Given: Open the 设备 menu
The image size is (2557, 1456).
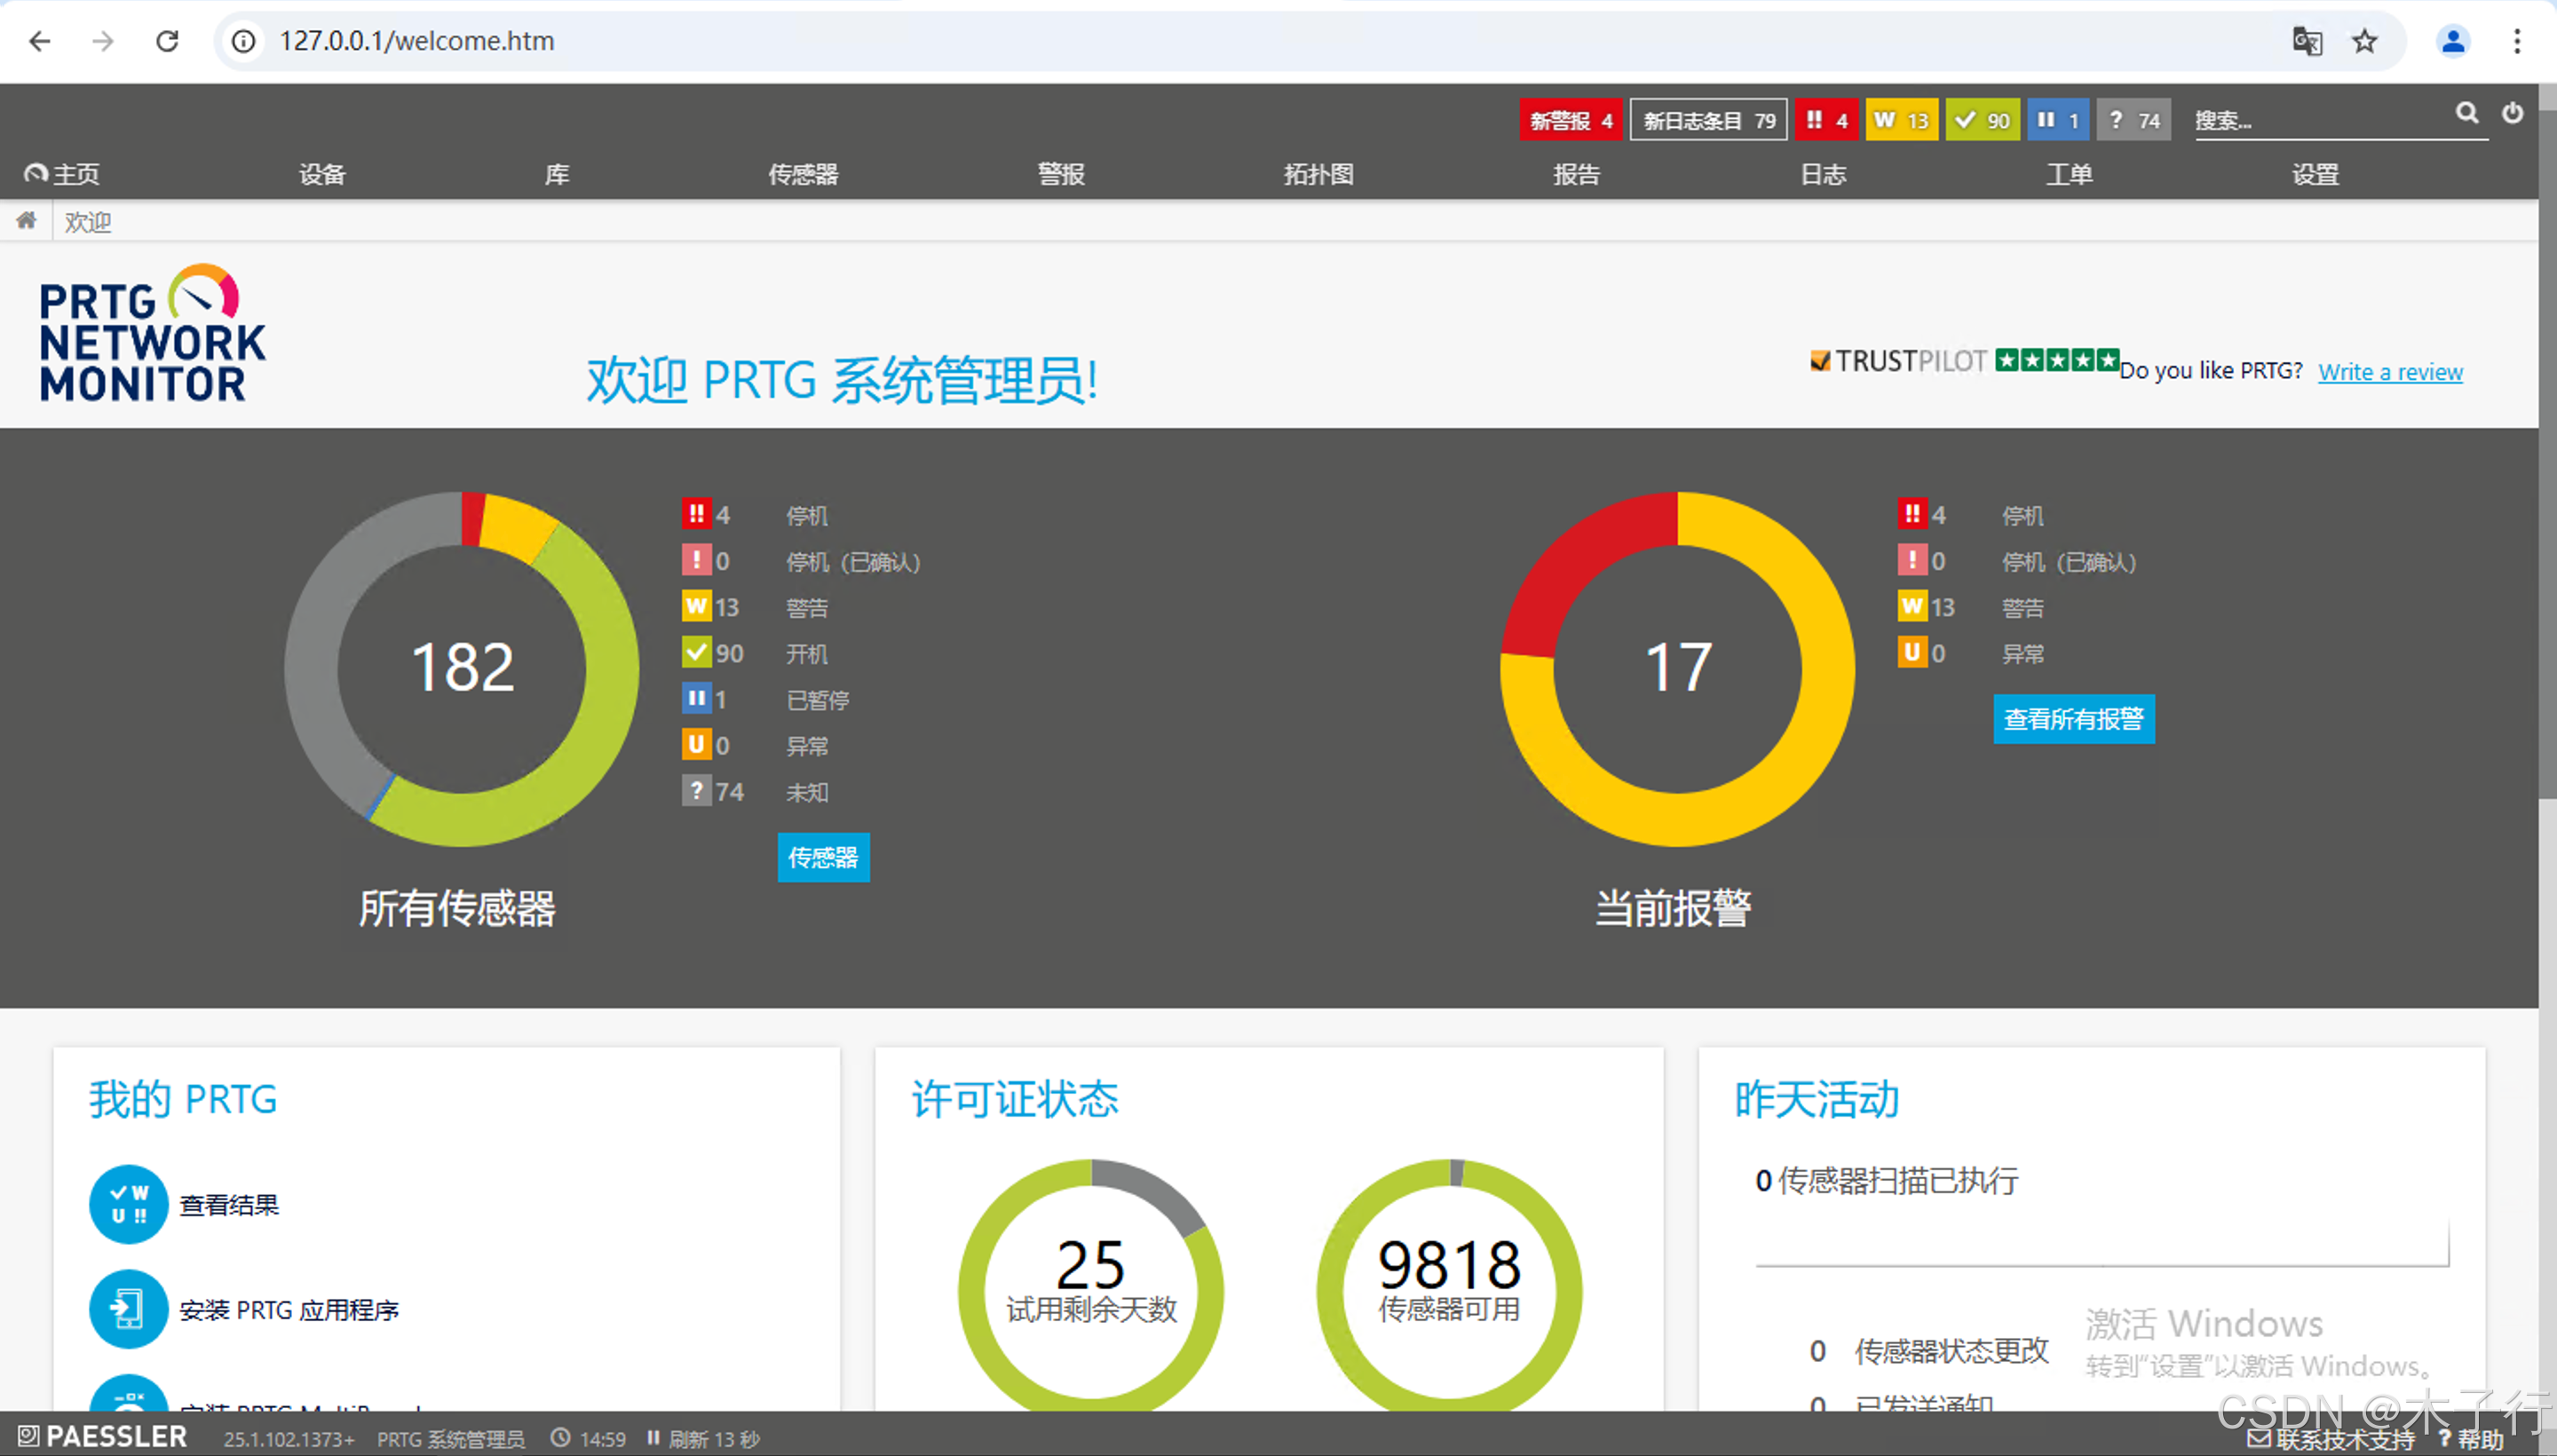Looking at the screenshot, I should 322,174.
